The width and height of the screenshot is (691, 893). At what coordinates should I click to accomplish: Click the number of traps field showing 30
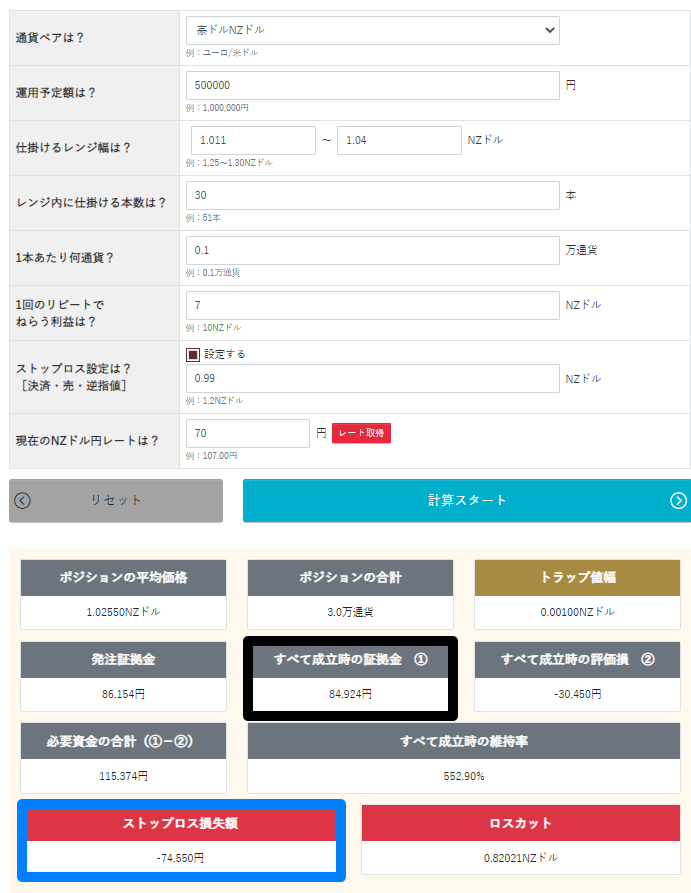point(373,195)
